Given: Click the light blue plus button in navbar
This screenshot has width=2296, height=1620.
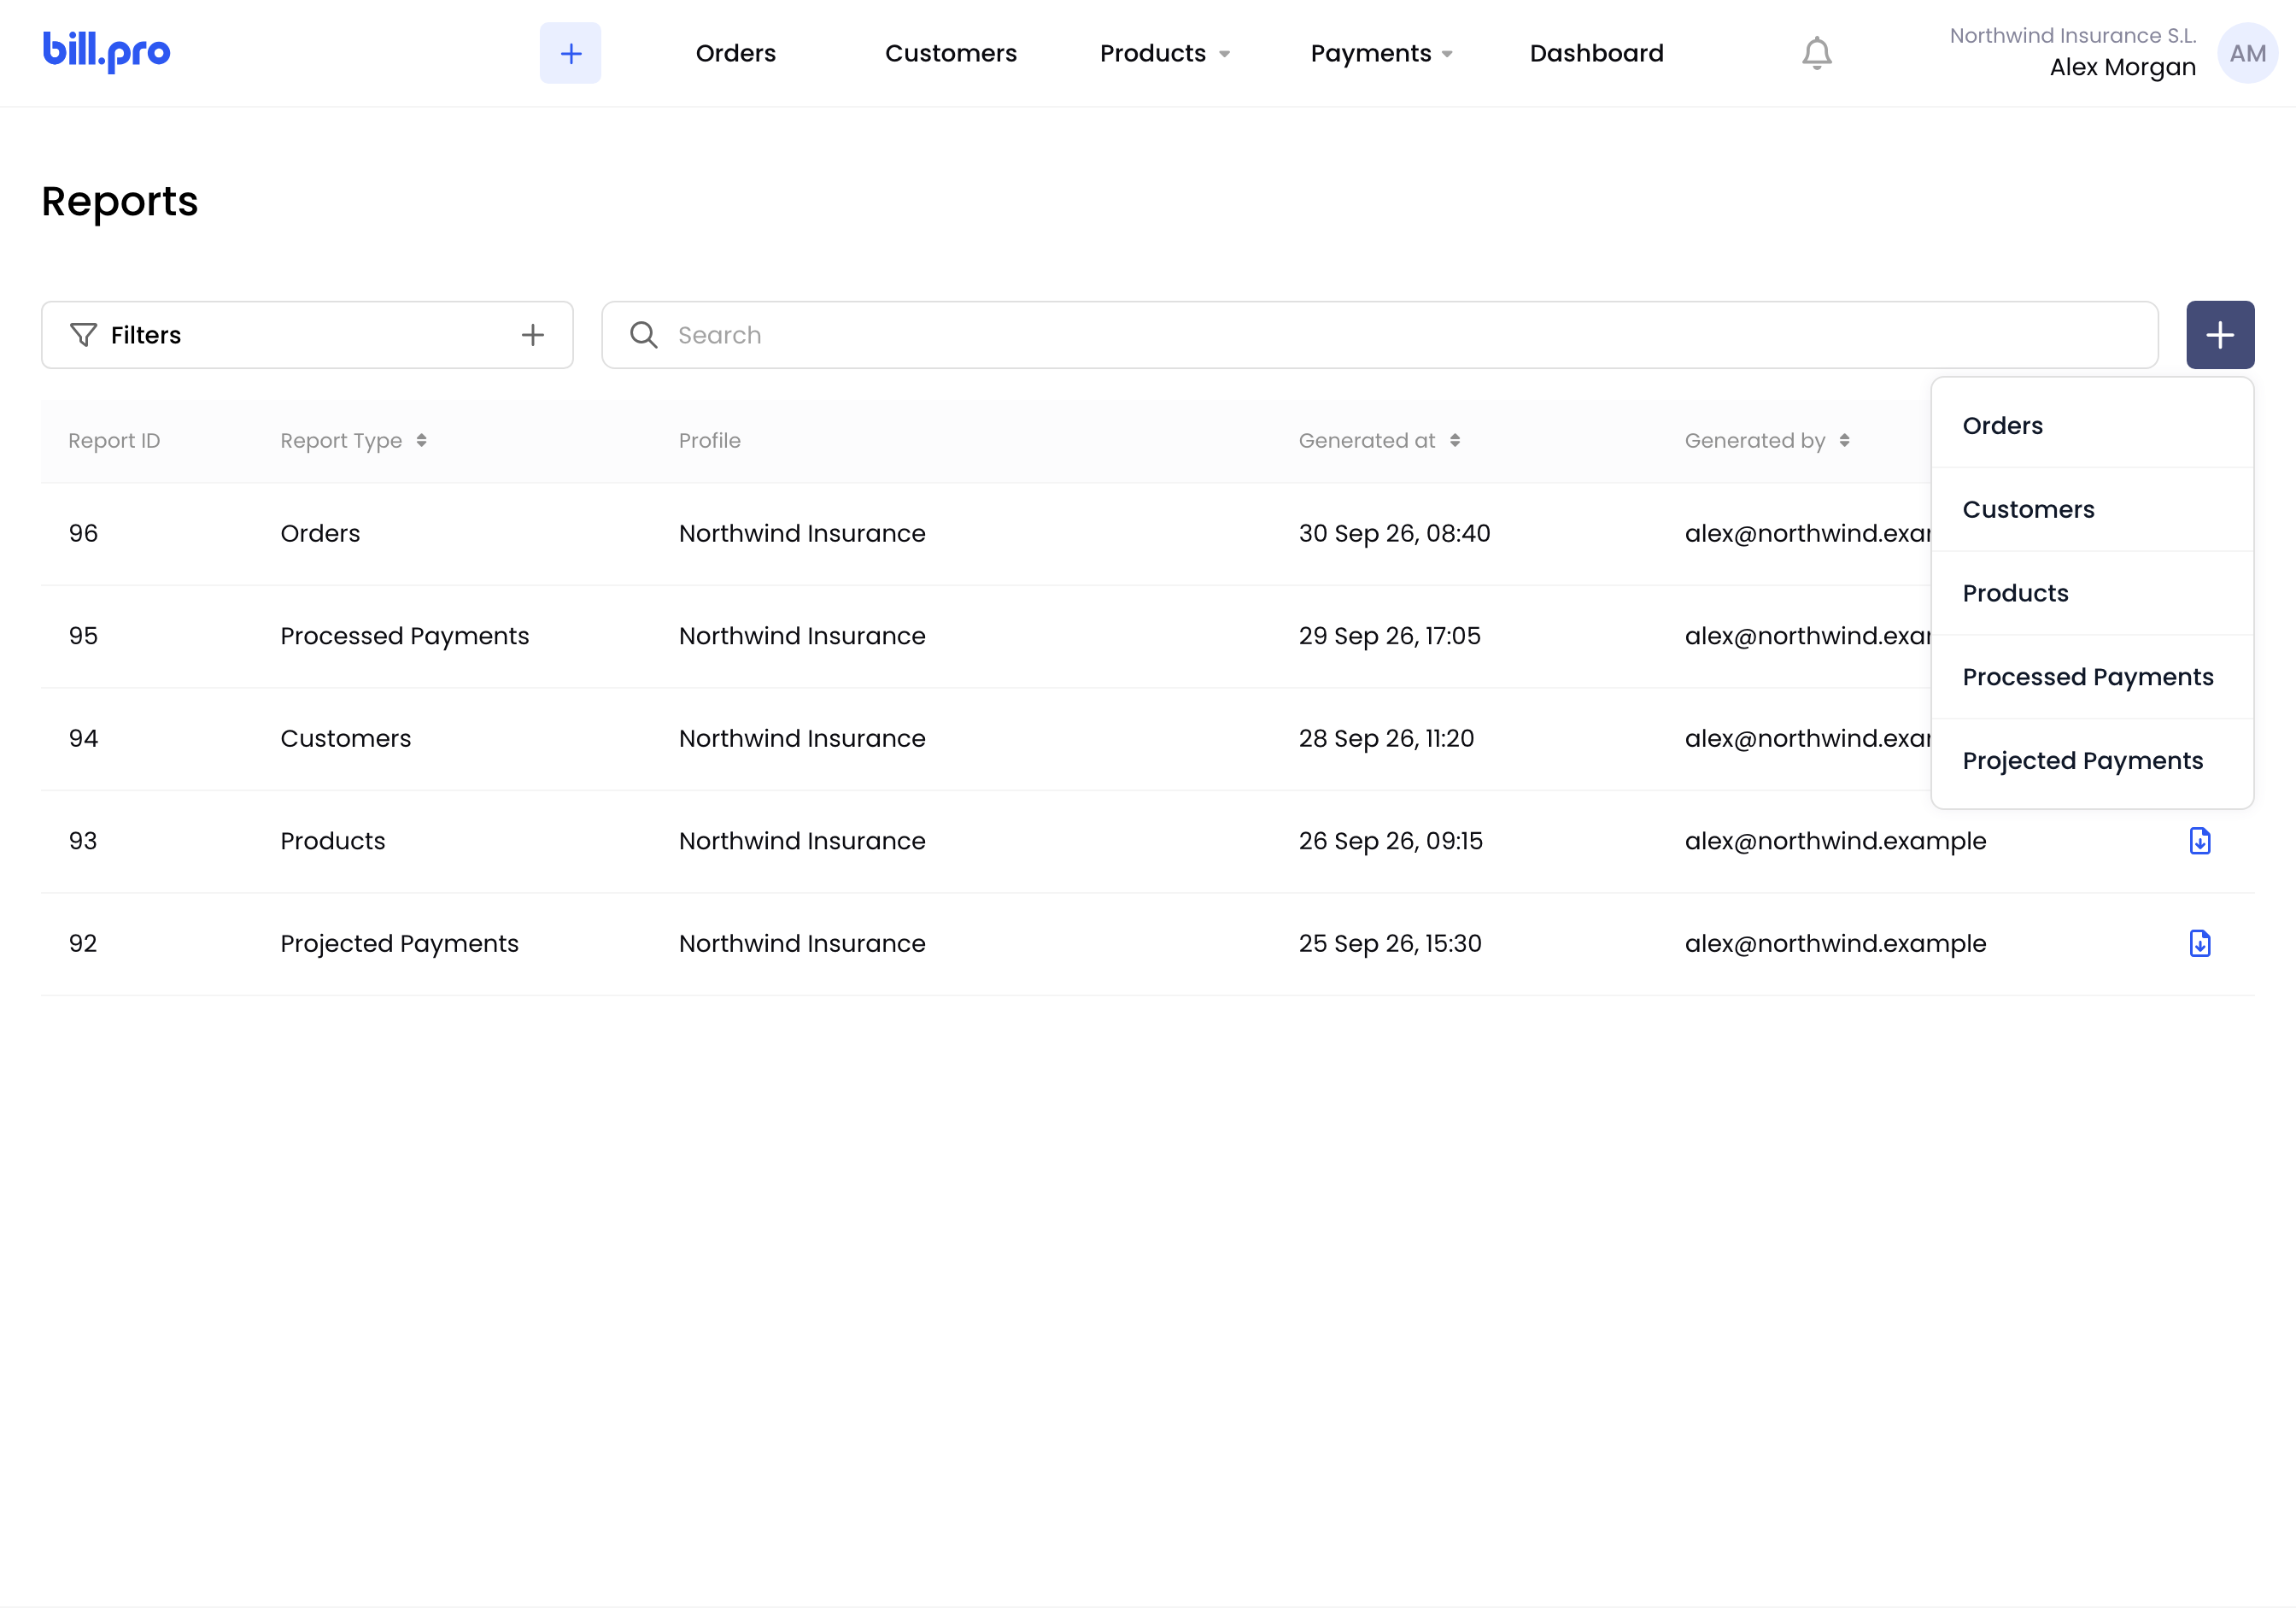Looking at the screenshot, I should coord(570,53).
